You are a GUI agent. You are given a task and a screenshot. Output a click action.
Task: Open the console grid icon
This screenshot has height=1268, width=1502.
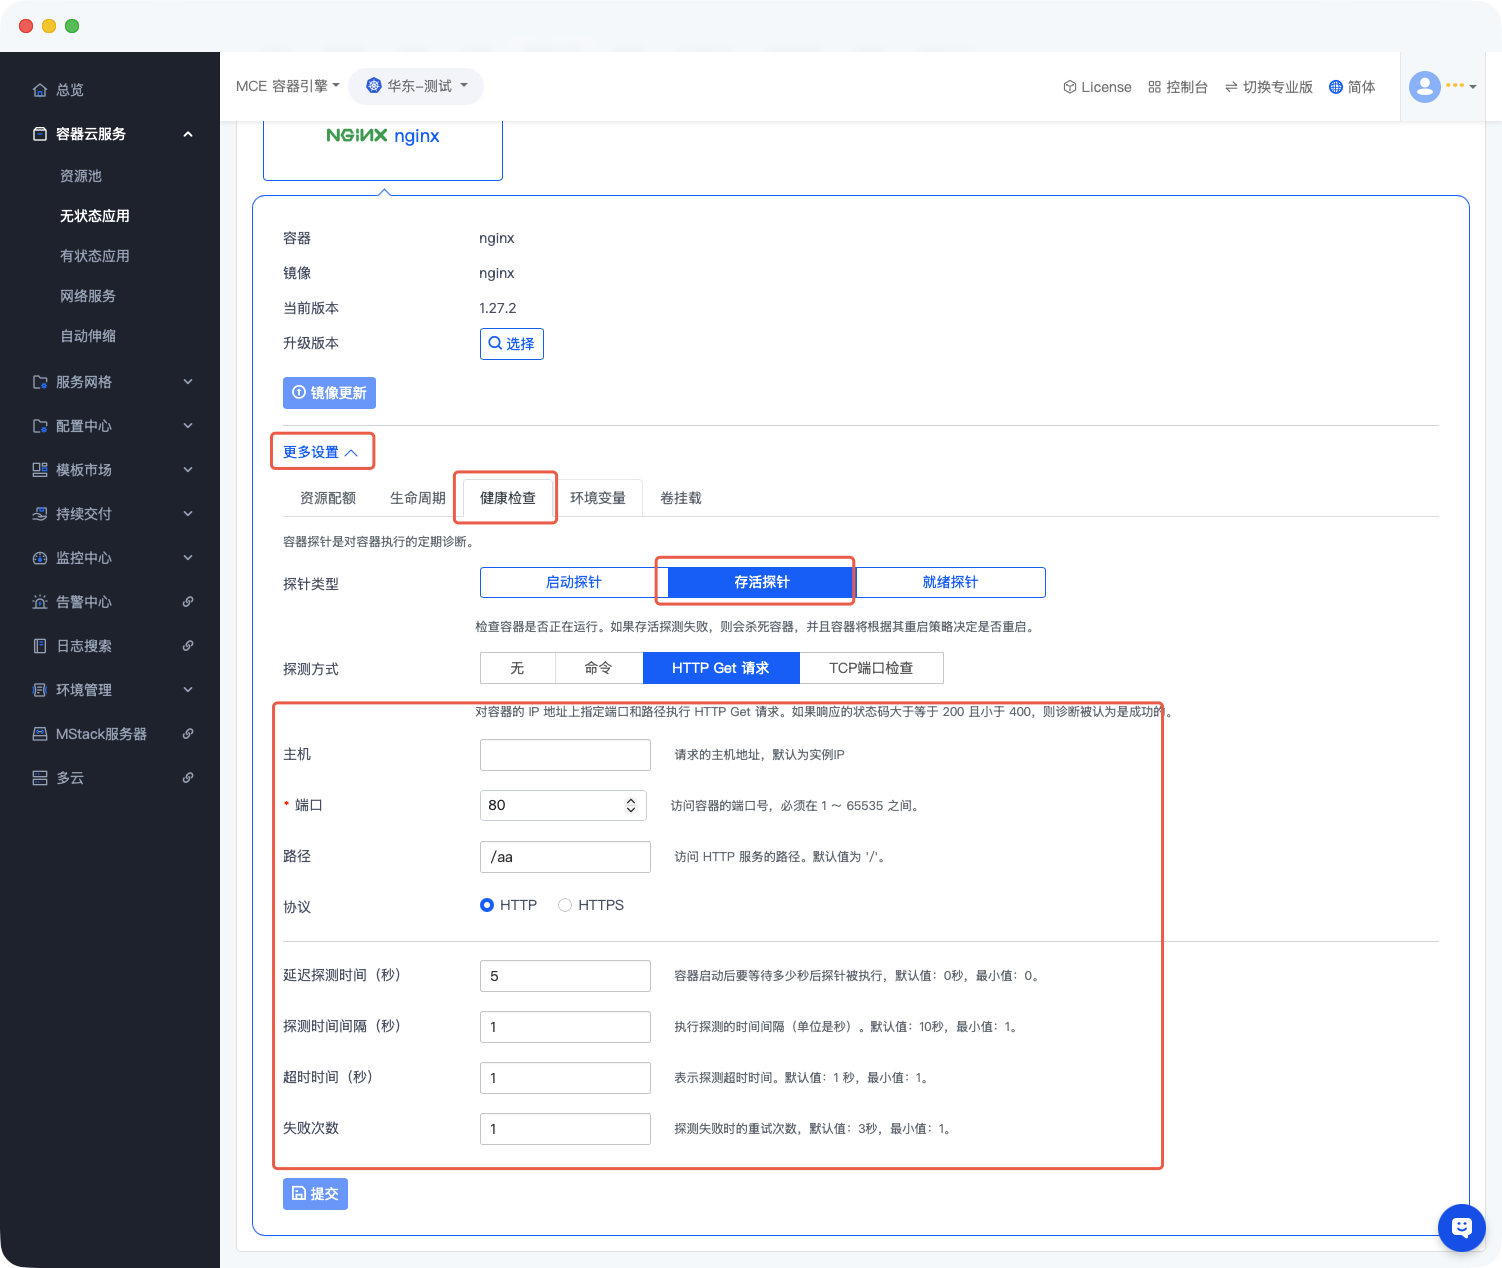coord(1154,87)
